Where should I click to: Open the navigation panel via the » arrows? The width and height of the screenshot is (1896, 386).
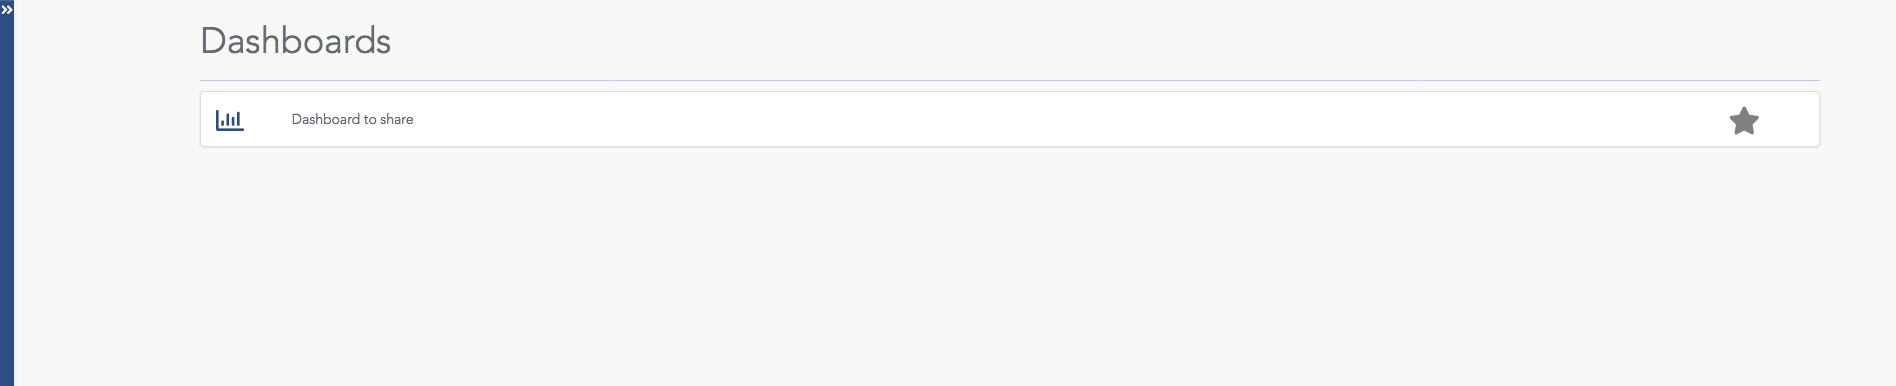pos(7,10)
